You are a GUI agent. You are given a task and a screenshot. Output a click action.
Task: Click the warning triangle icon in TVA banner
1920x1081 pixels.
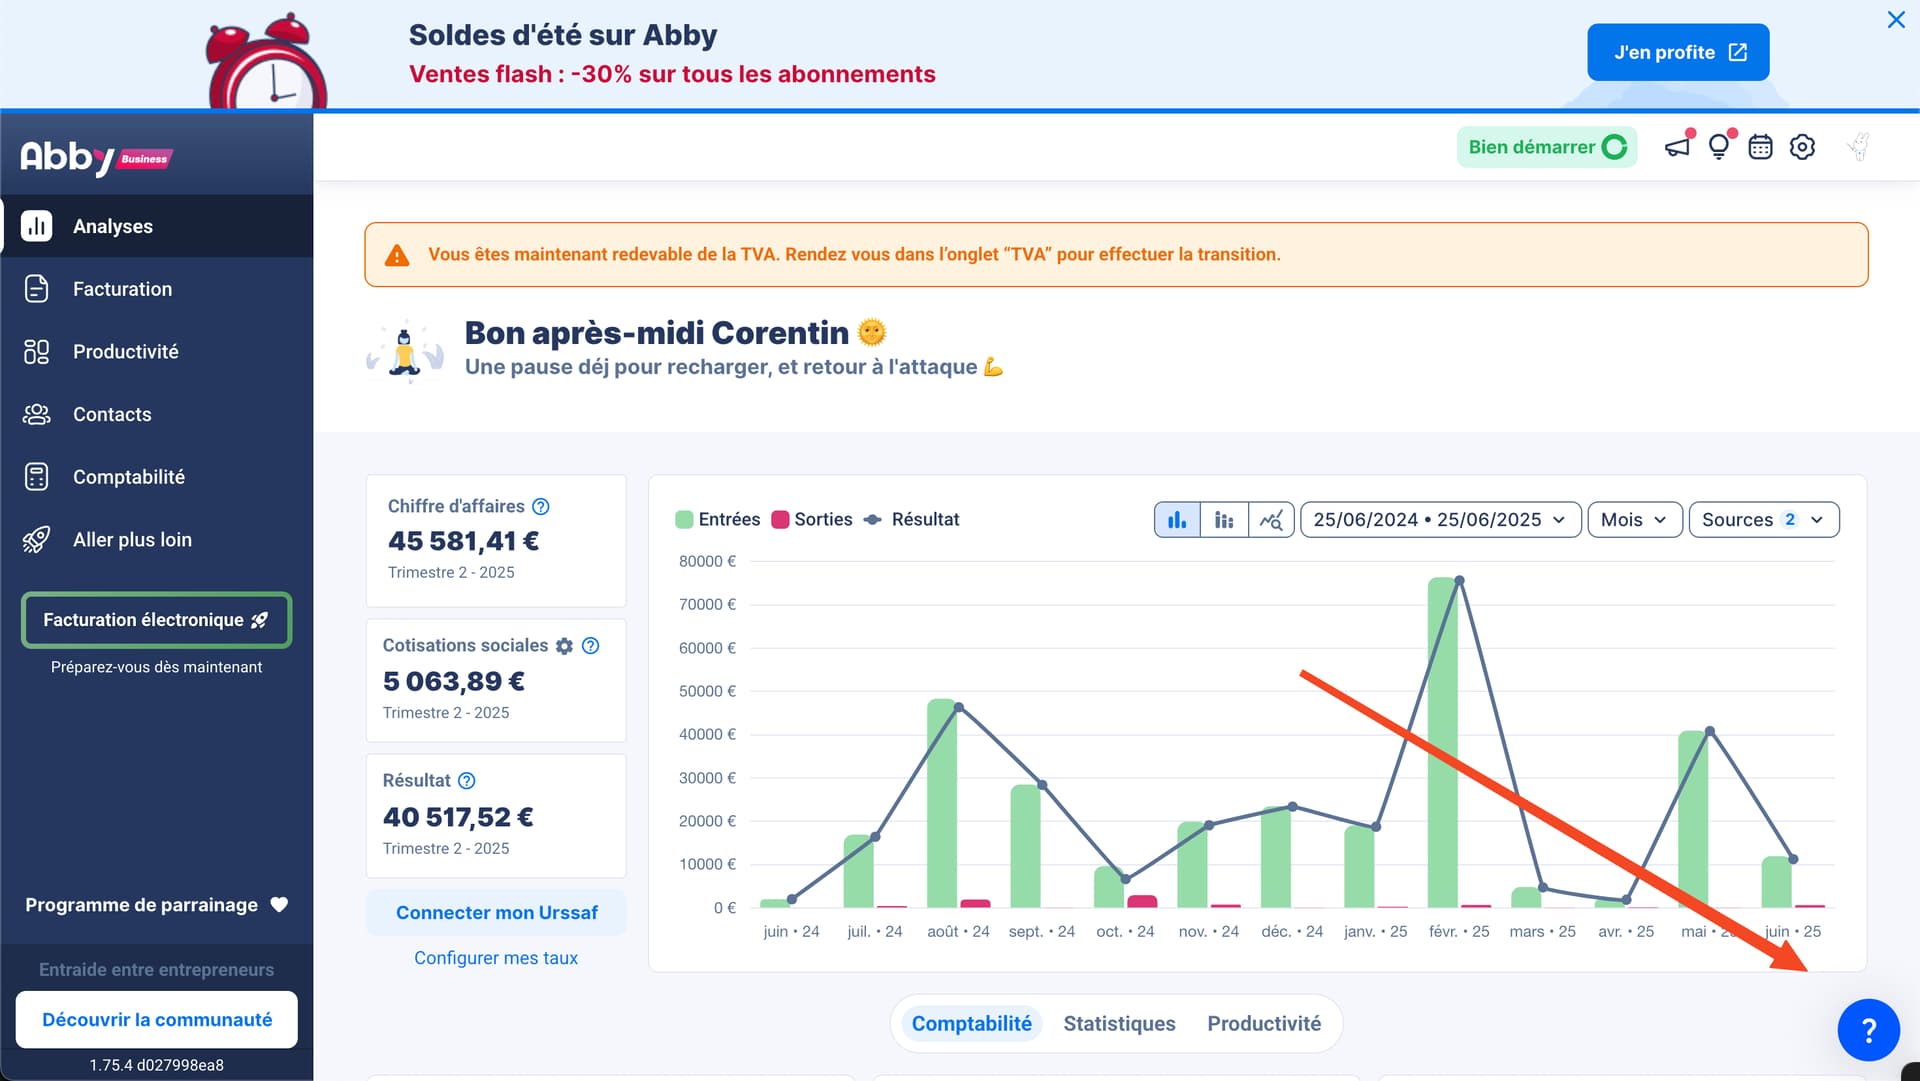tap(397, 256)
